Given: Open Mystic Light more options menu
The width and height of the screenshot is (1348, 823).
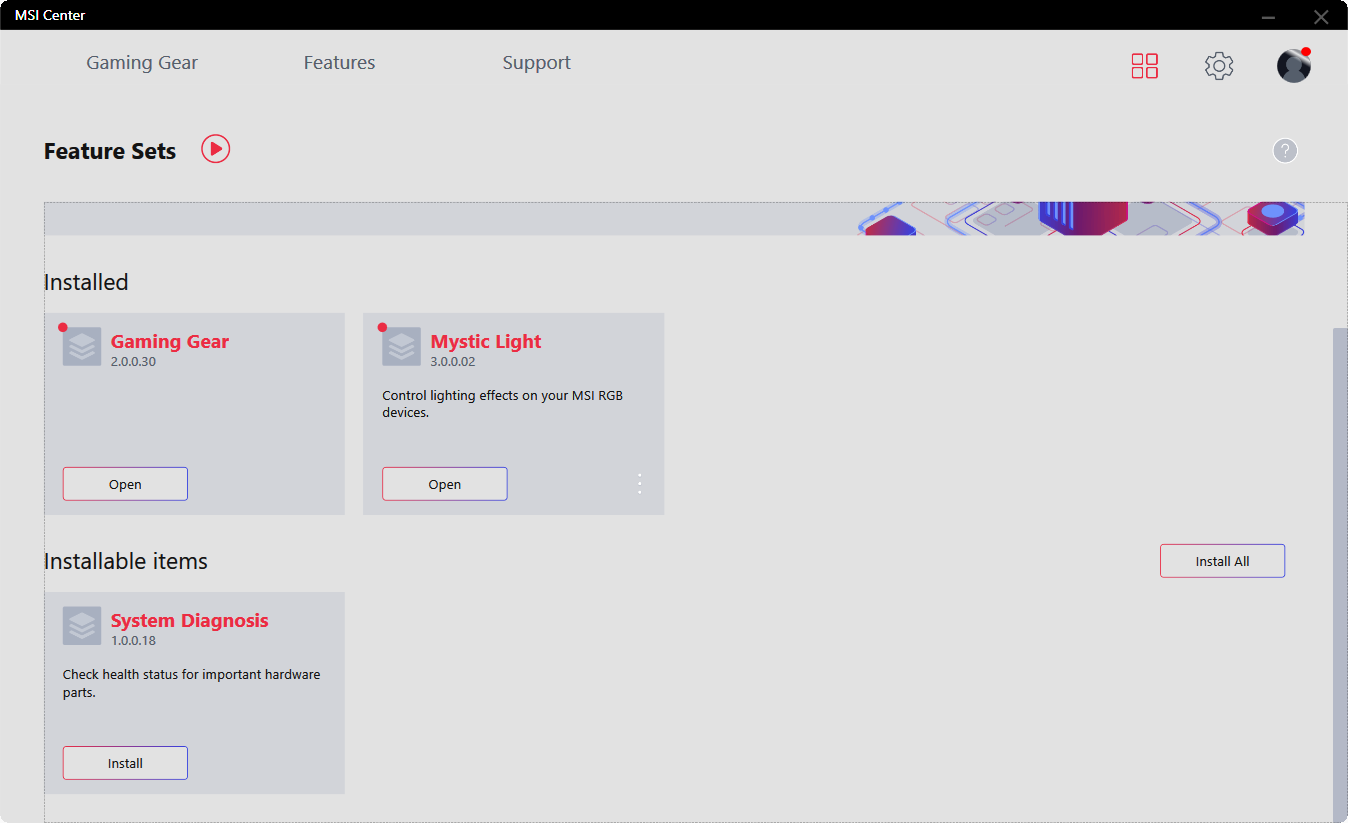Looking at the screenshot, I should [640, 484].
